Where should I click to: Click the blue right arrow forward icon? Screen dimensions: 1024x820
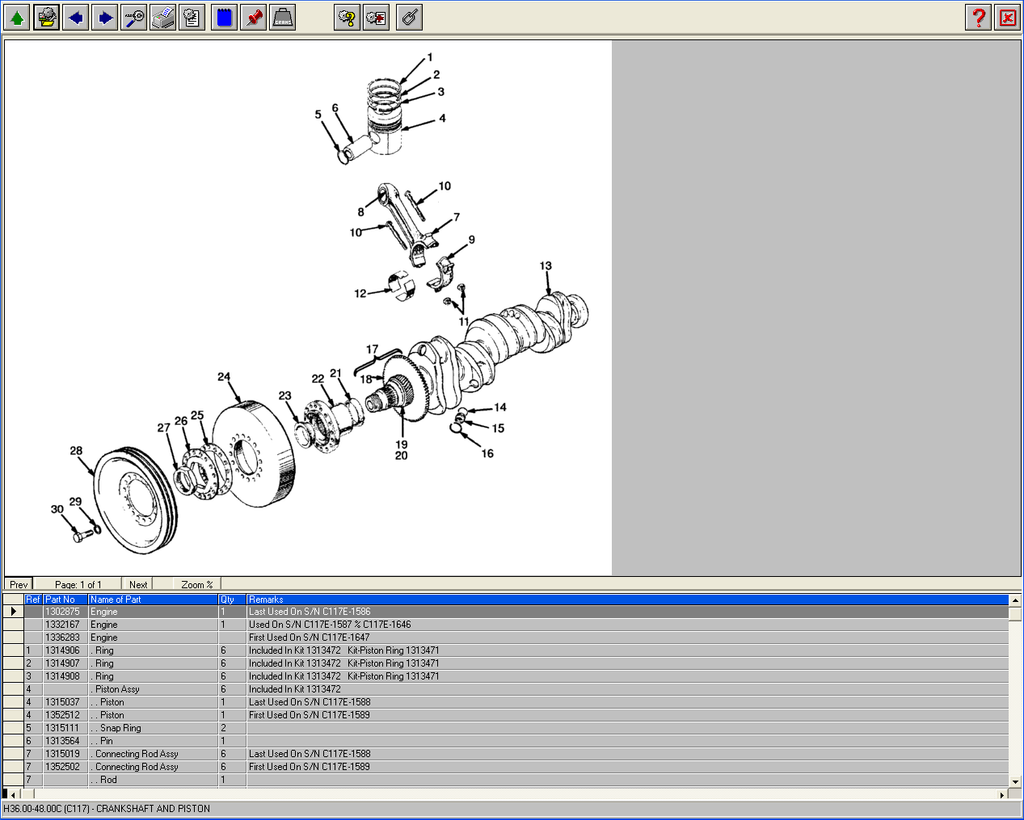[105, 17]
